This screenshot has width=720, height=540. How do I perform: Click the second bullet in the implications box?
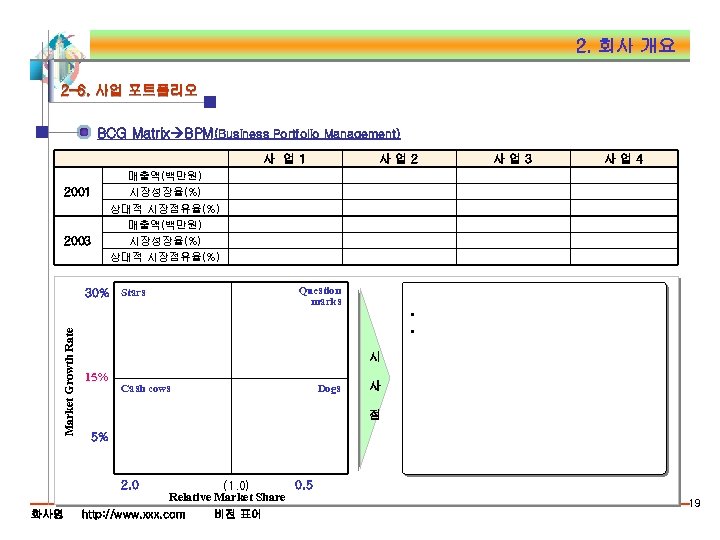pyautogui.click(x=412, y=331)
